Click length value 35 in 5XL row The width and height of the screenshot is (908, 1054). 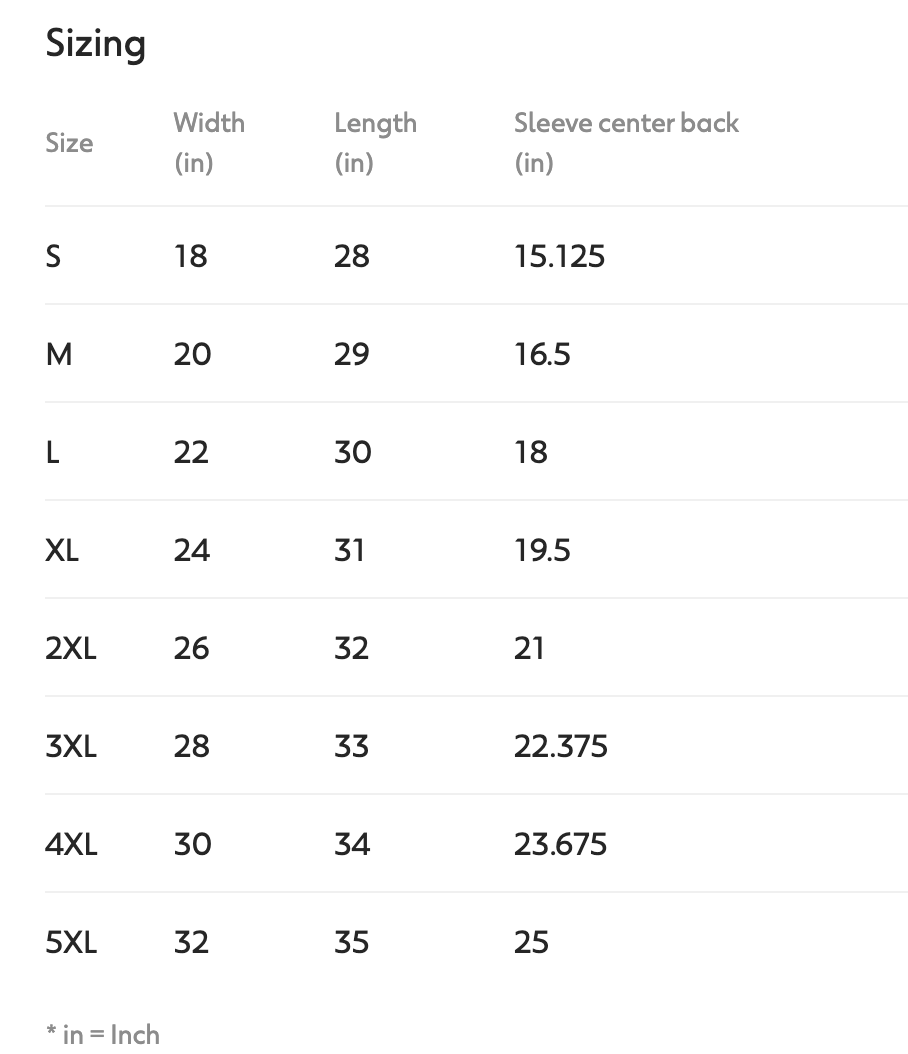tap(352, 942)
